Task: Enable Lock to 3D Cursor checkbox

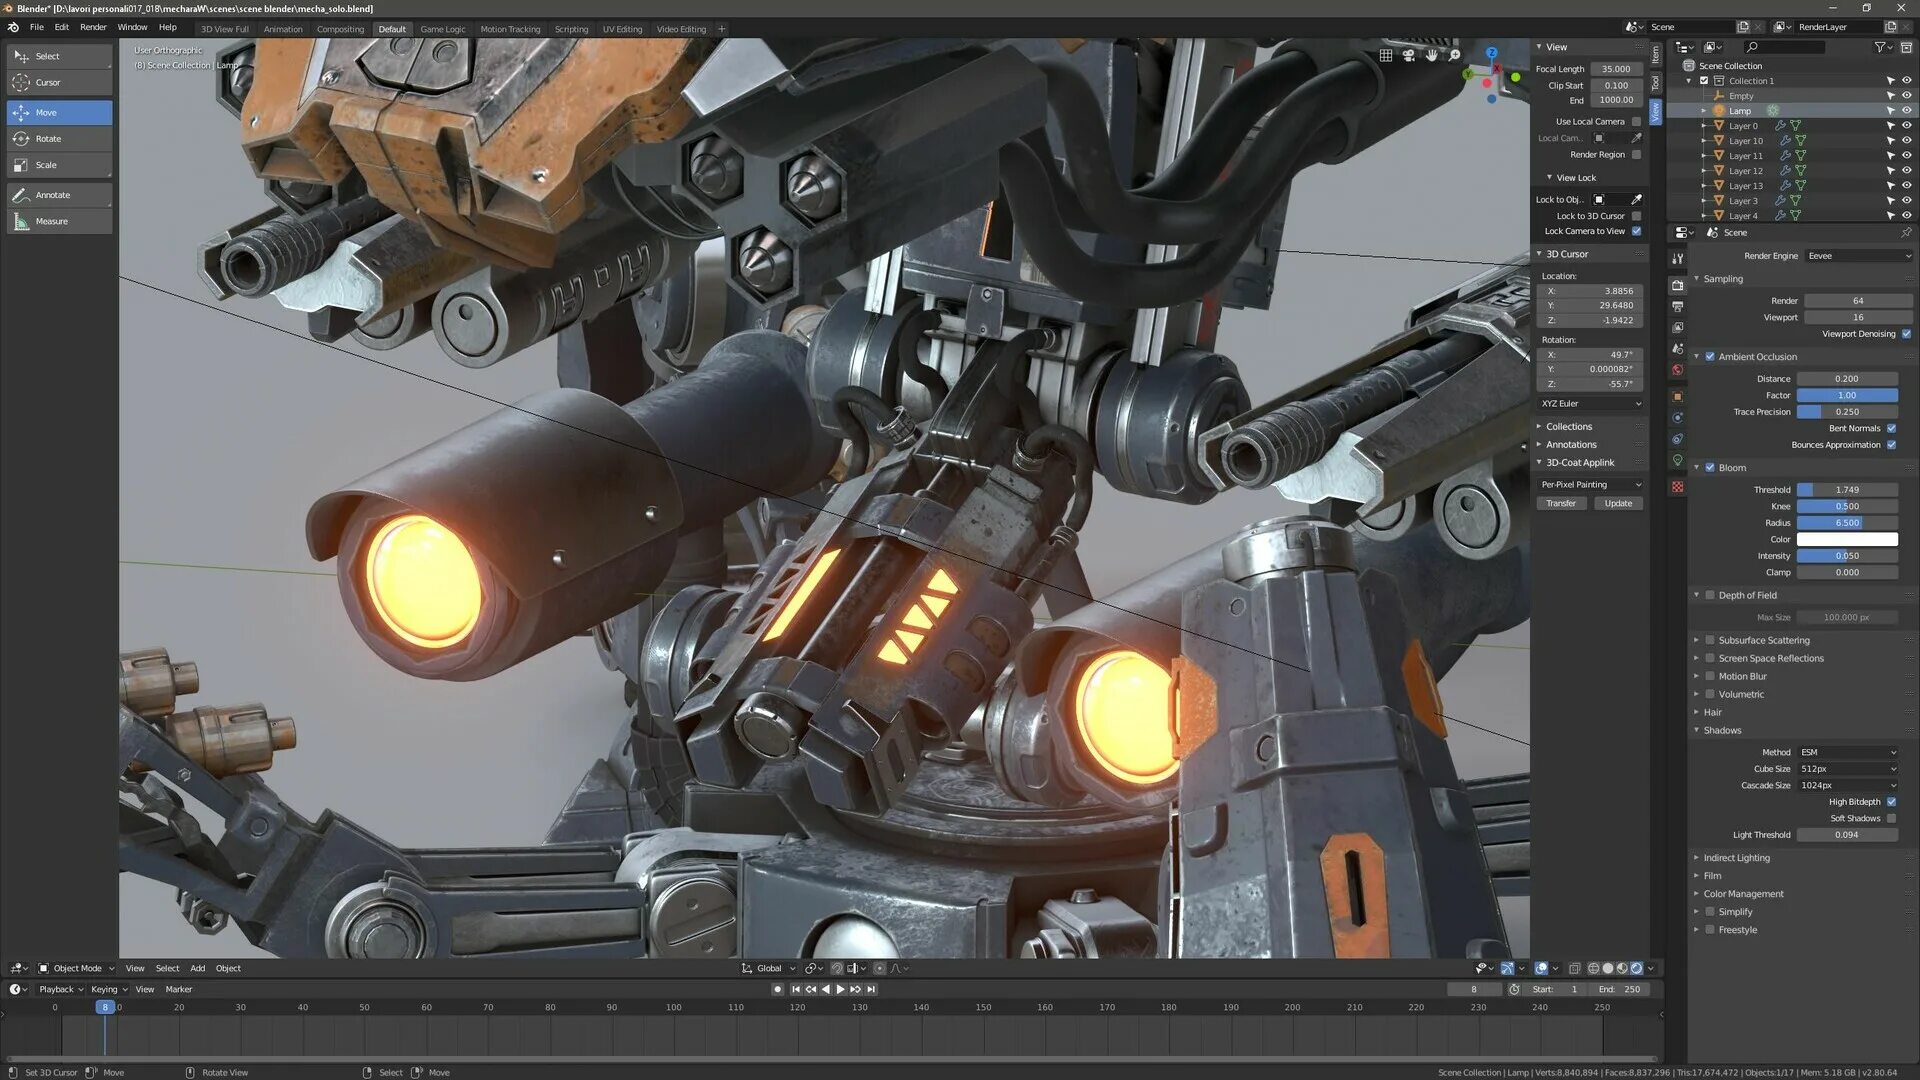Action: pyautogui.click(x=1636, y=216)
